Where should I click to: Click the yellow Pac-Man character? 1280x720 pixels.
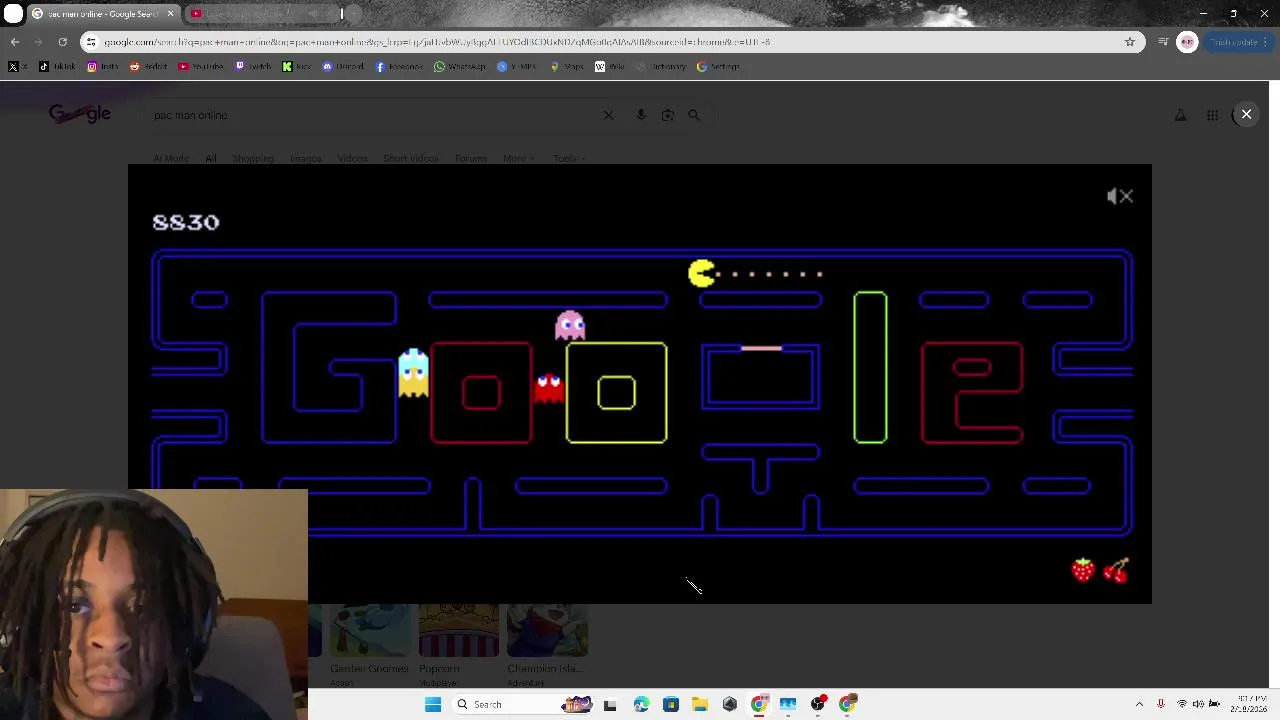click(702, 273)
